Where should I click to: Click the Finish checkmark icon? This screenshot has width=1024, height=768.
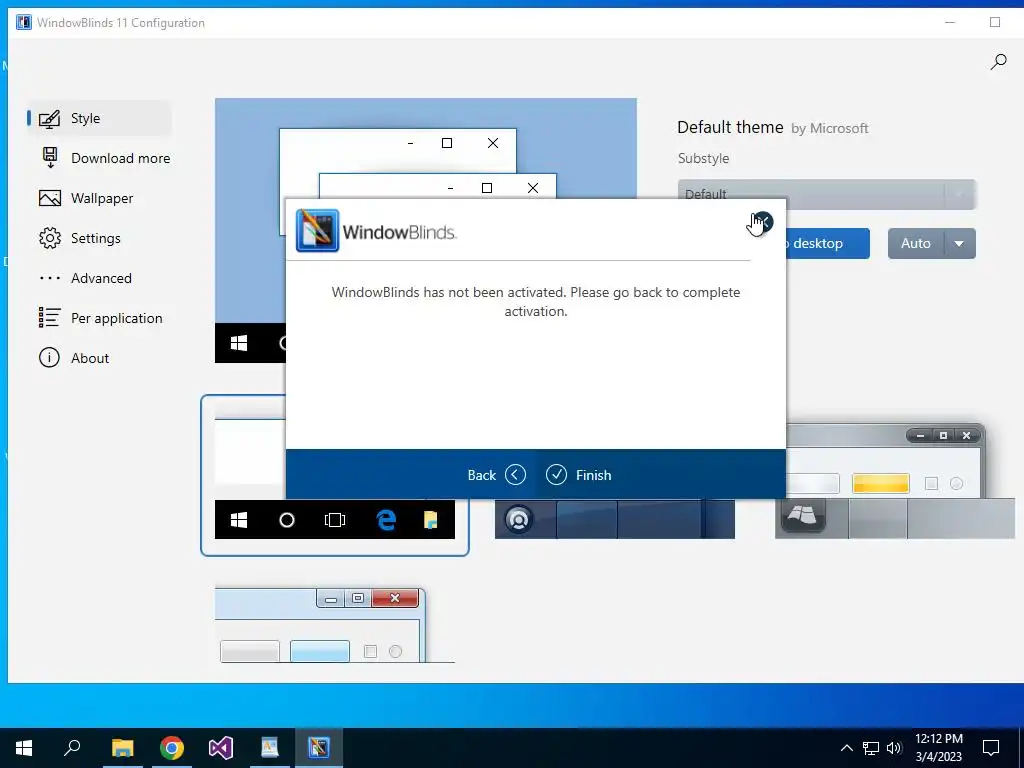tap(556, 475)
